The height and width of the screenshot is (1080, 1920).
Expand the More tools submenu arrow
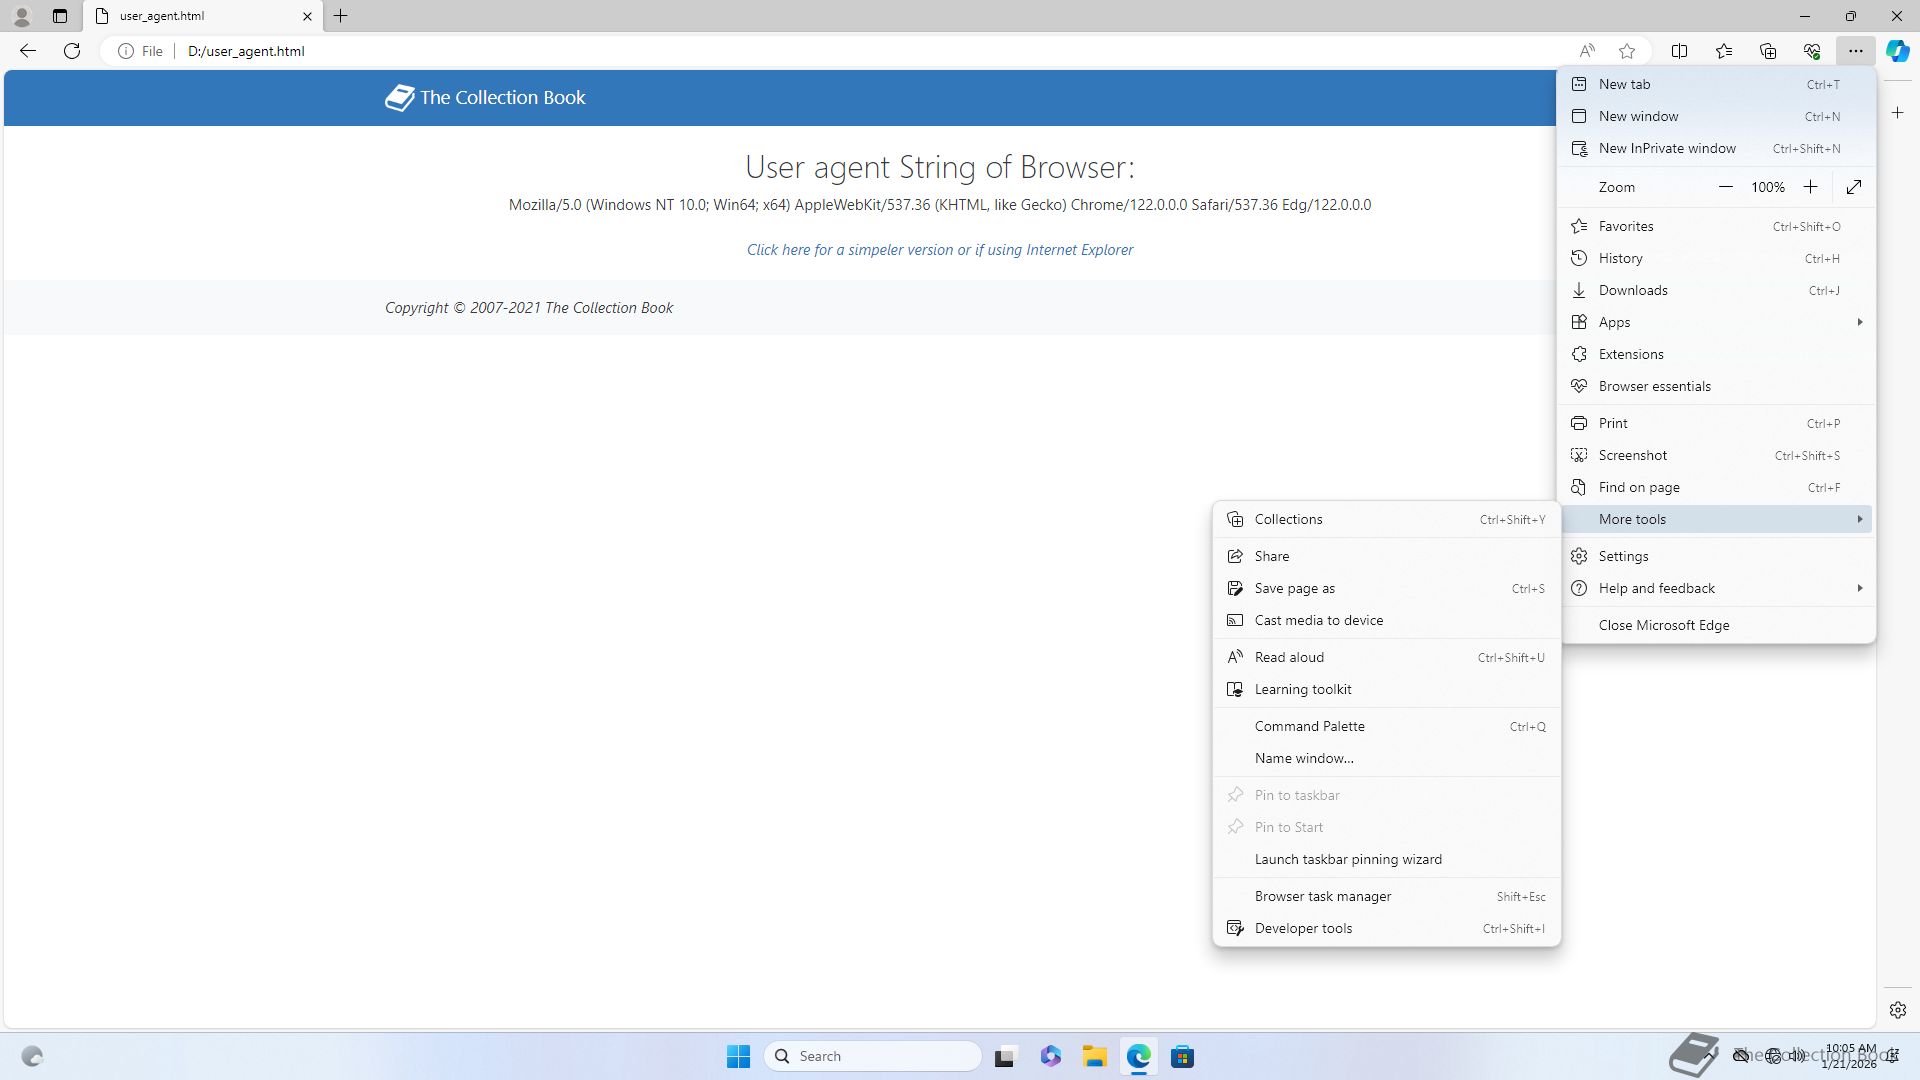(1859, 519)
